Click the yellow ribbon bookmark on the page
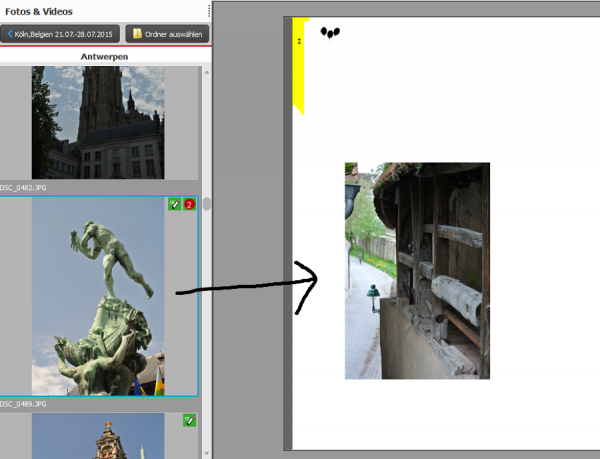600x459 pixels. coord(298,66)
